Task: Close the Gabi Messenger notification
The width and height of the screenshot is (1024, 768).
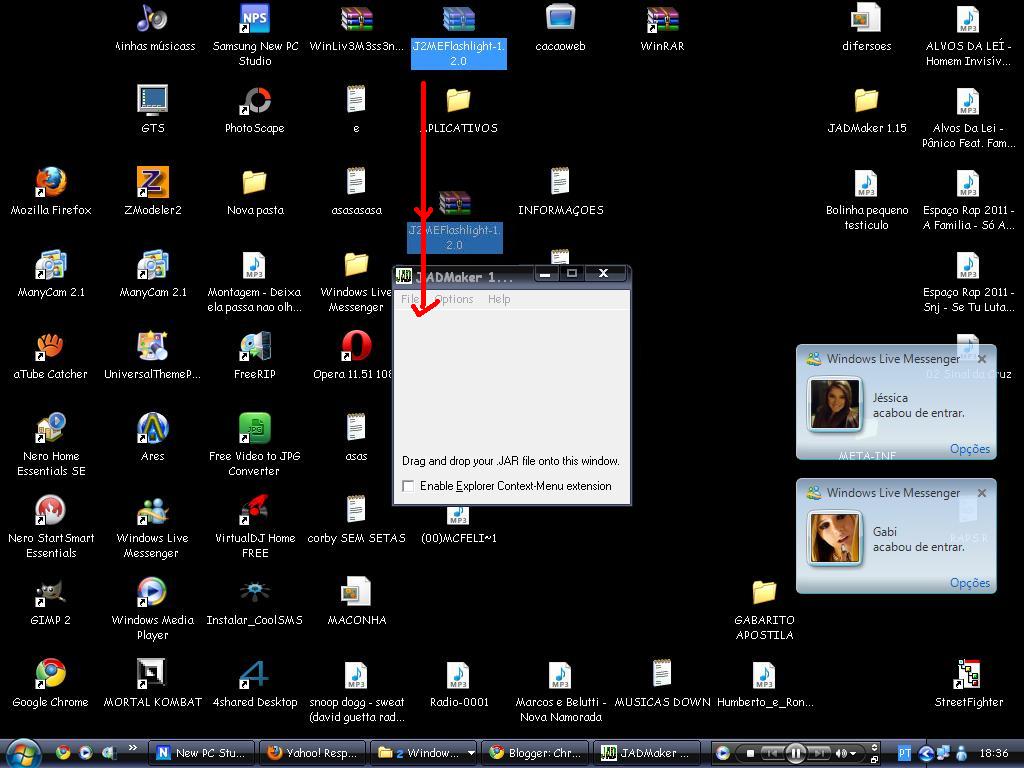Action: click(982, 493)
